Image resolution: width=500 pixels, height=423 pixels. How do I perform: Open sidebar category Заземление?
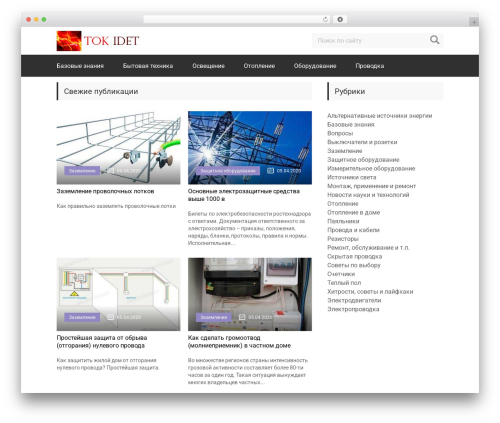pyautogui.click(x=345, y=151)
